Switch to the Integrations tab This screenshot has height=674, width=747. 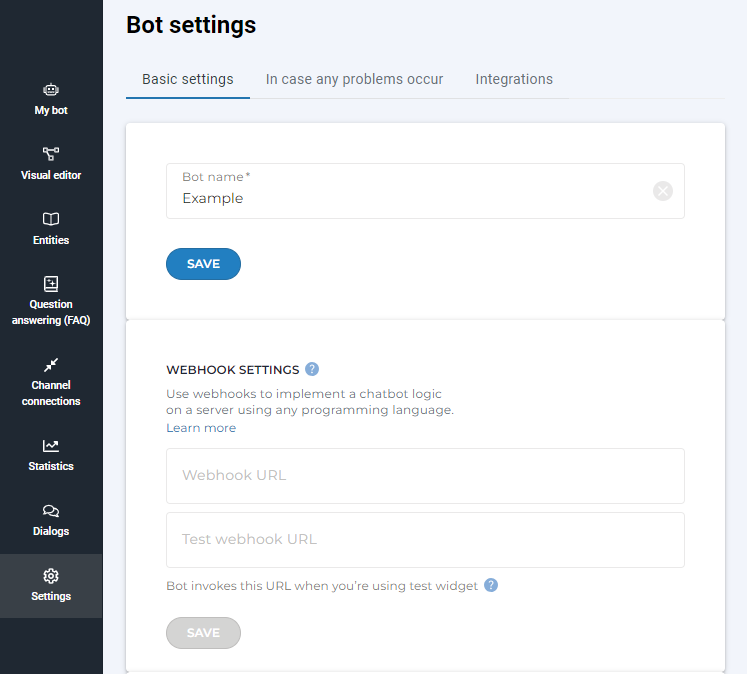[x=514, y=79]
